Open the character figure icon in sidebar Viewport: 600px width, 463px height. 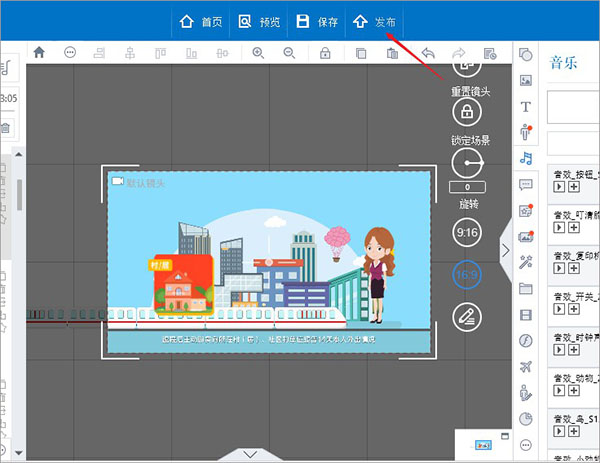[x=526, y=132]
